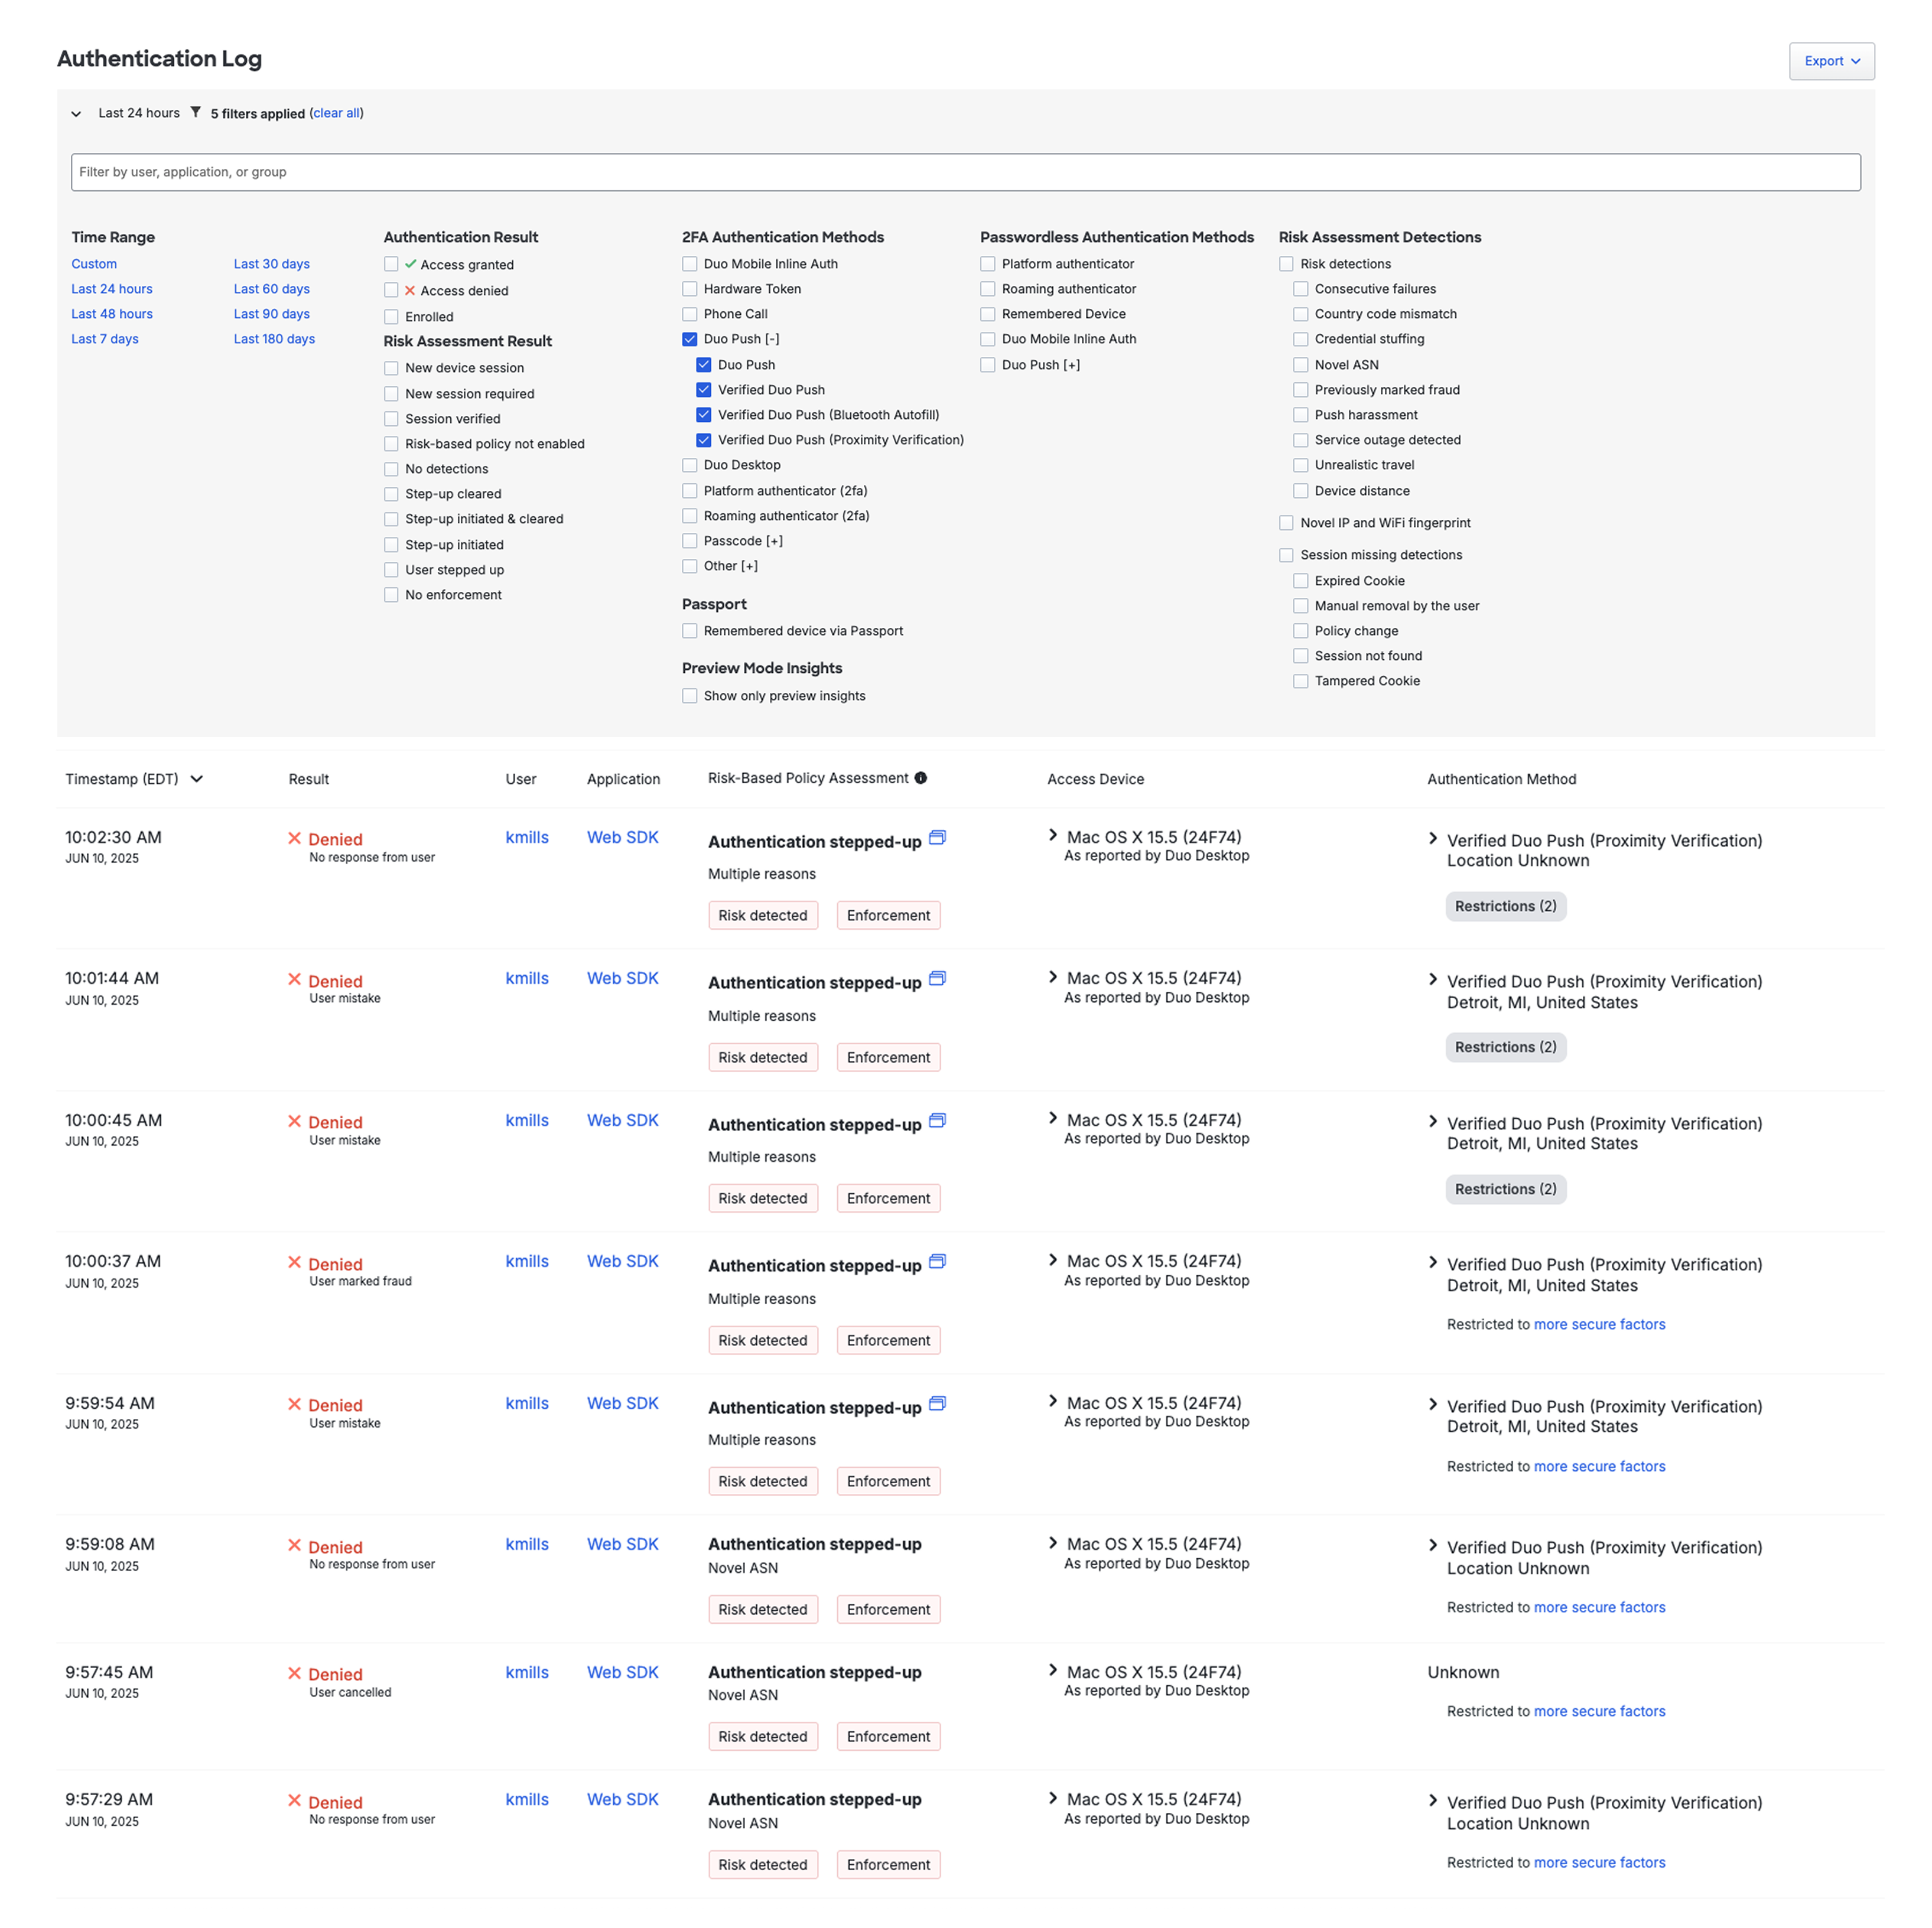Open details icon on 10:02:30 AM stepped-up entry

(x=937, y=838)
